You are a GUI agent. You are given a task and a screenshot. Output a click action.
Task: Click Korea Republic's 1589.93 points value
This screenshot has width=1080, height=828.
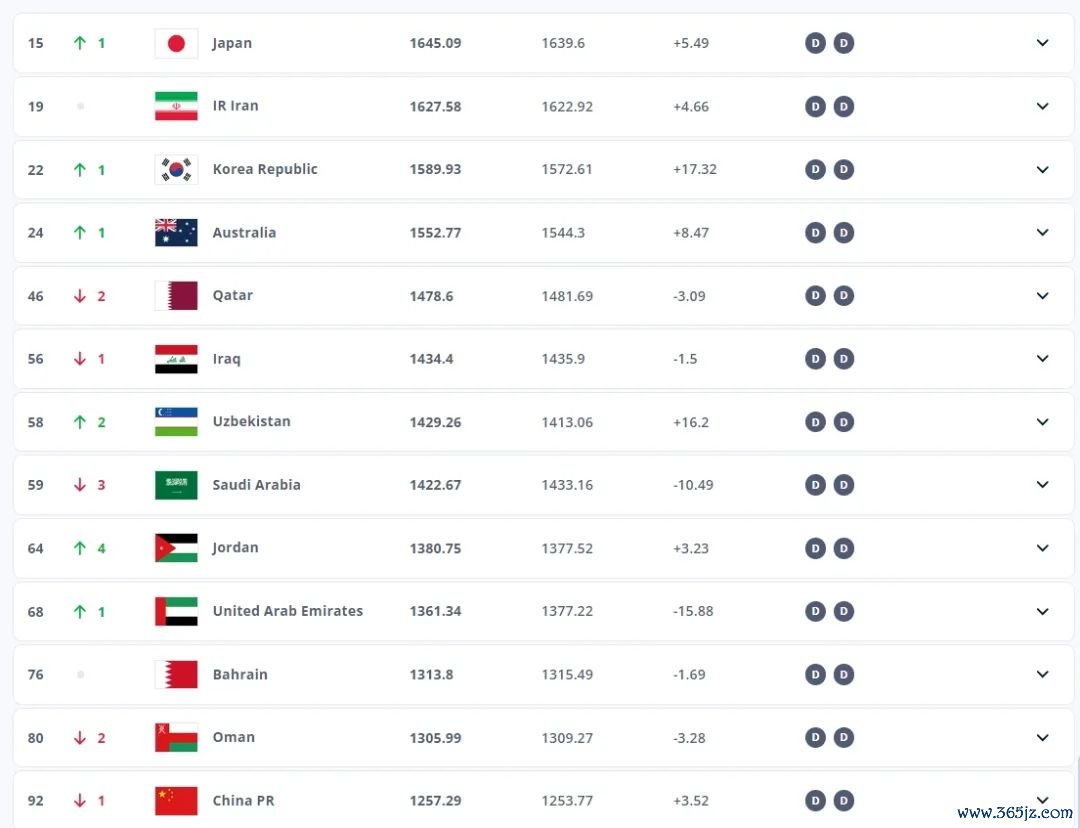coord(435,169)
